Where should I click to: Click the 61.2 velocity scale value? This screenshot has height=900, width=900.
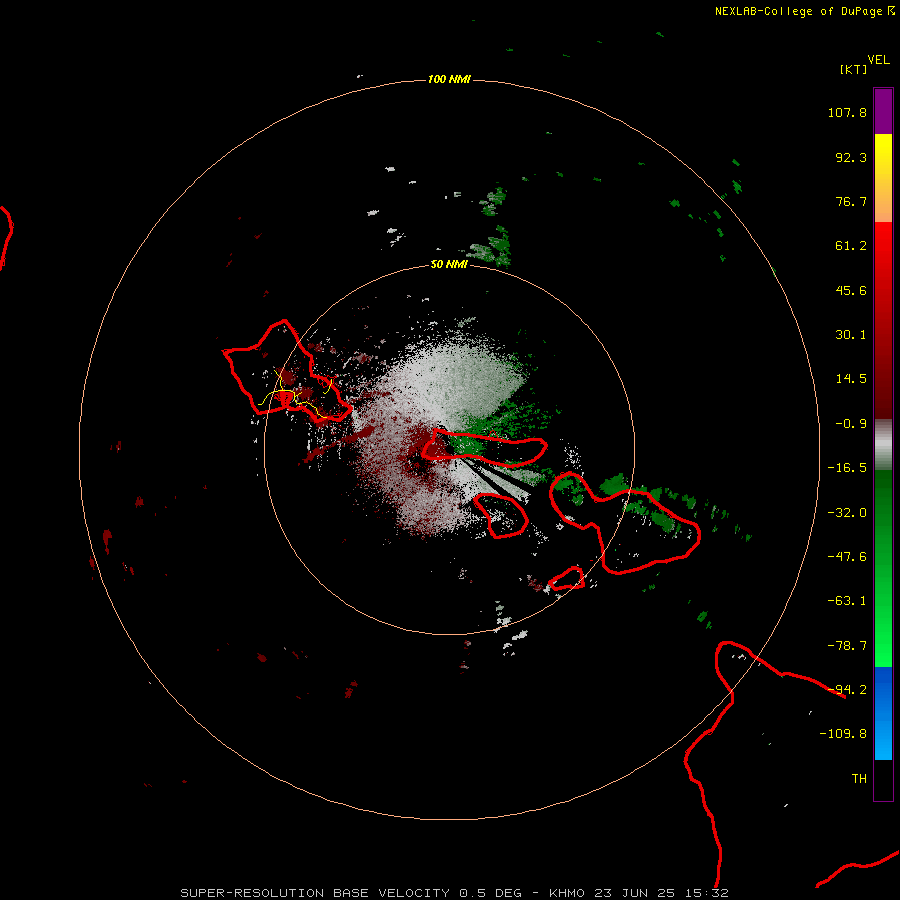pyautogui.click(x=851, y=246)
